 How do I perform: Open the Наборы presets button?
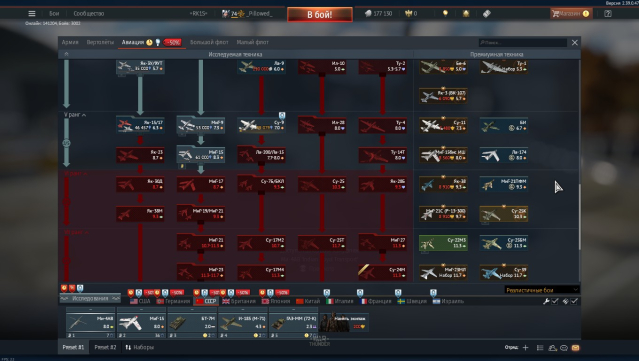pos(139,347)
